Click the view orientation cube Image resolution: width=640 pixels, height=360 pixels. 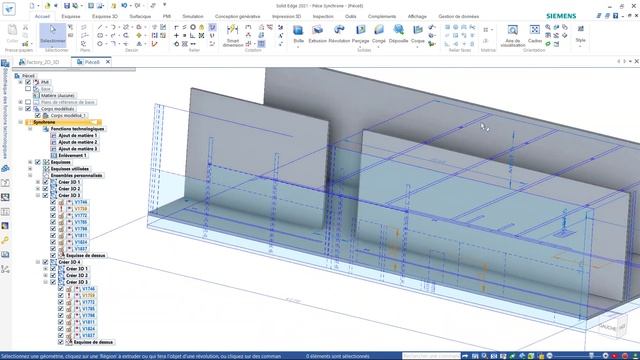click(612, 327)
